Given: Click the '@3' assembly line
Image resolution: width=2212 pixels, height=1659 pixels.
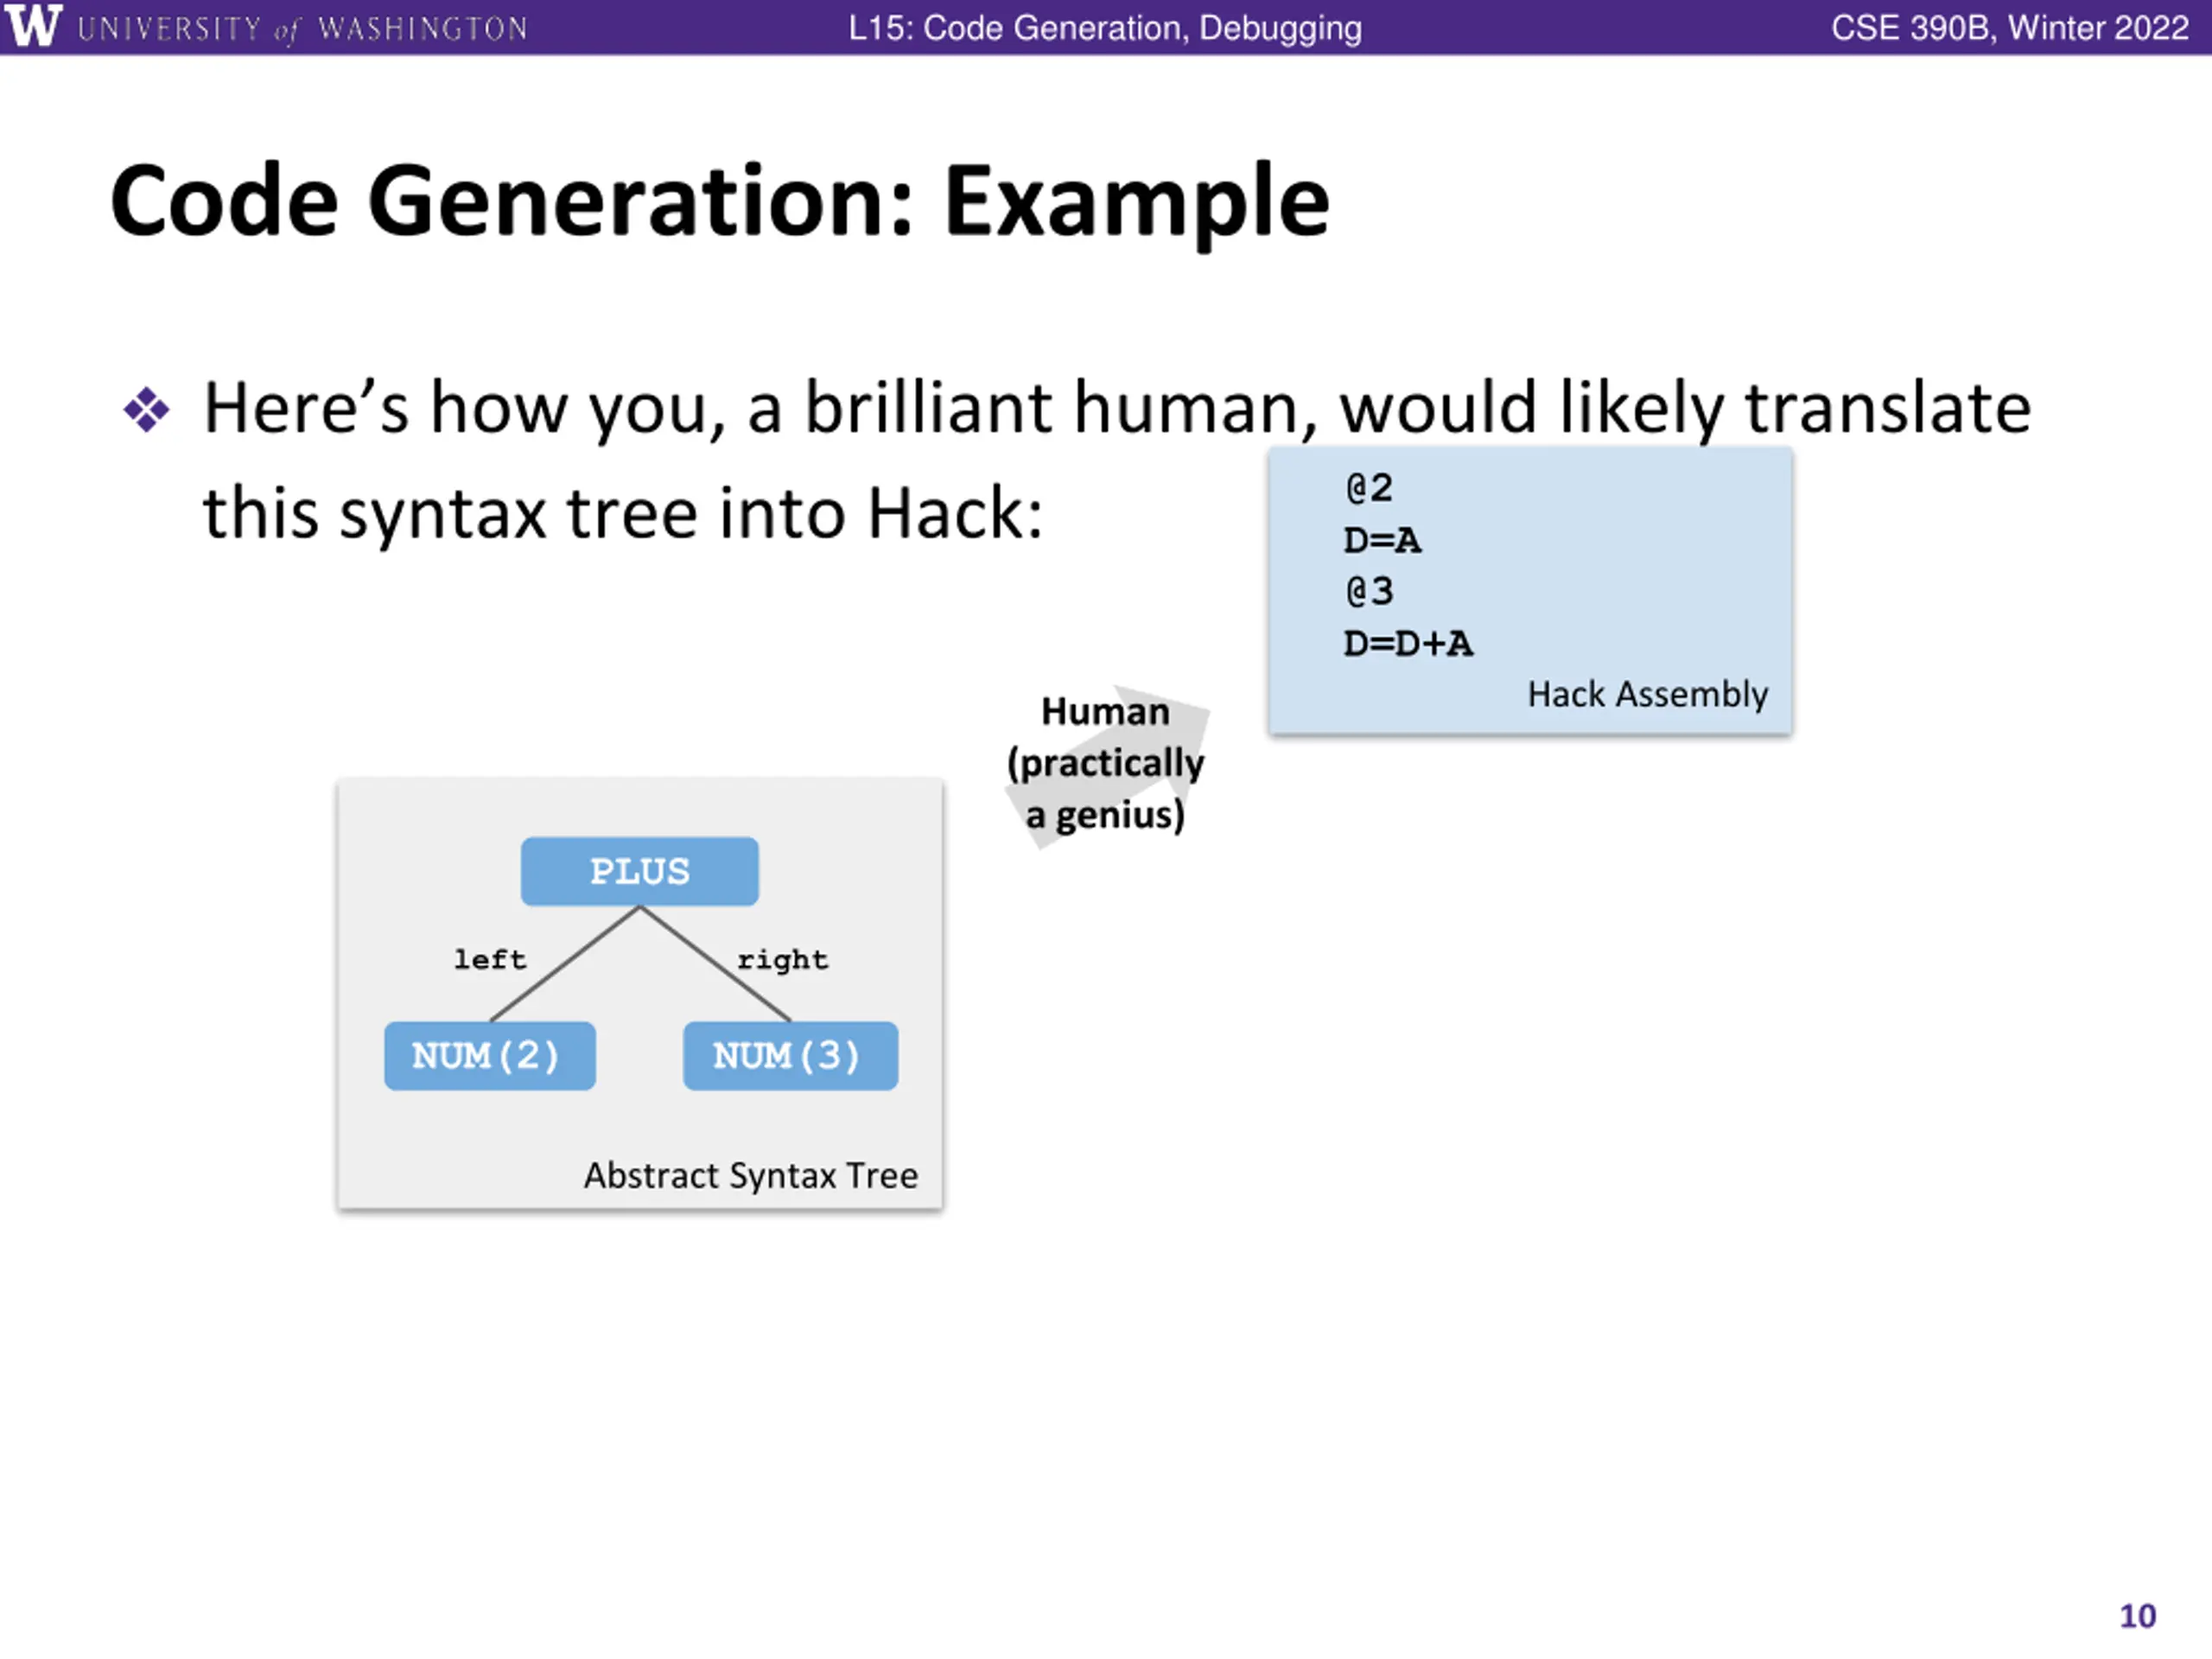Looking at the screenshot, I should 1369,591.
